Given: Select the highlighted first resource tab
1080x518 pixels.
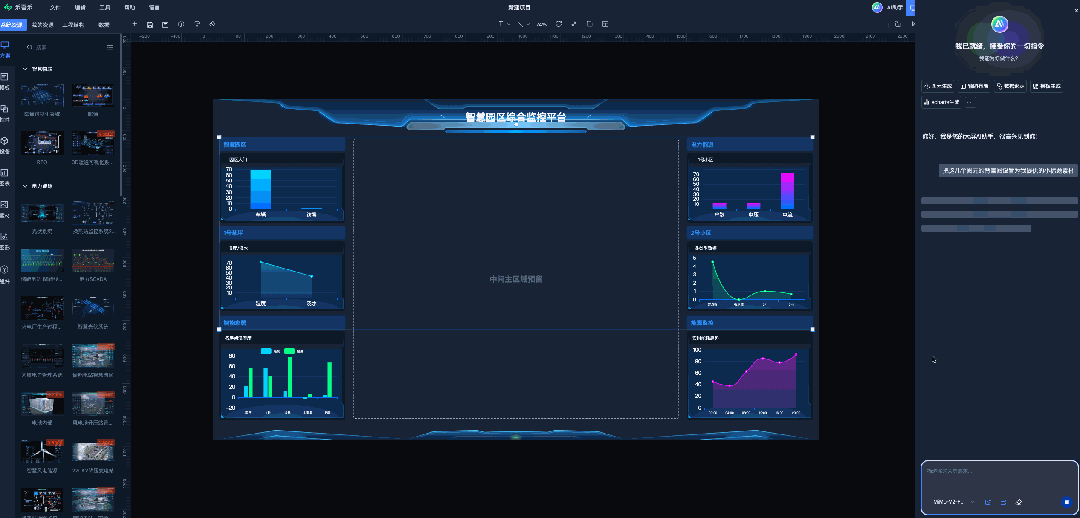Looking at the screenshot, I should click(x=13, y=24).
